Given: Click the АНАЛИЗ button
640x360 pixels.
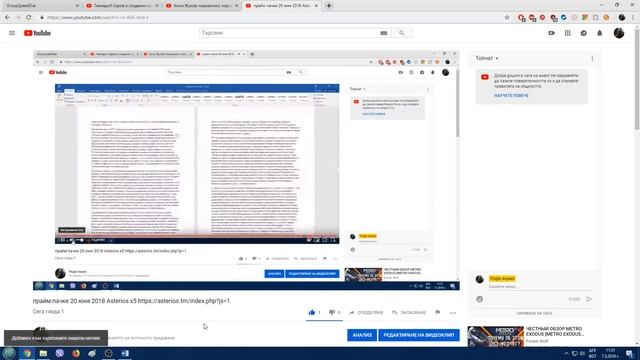Looking at the screenshot, I should [x=362, y=335].
